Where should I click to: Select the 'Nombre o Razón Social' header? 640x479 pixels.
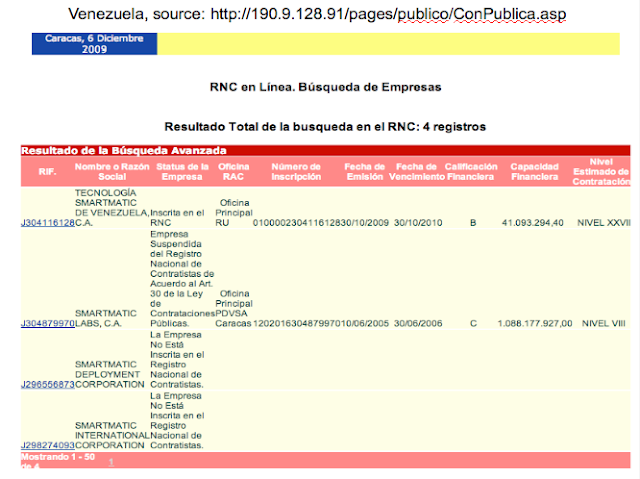pyautogui.click(x=112, y=172)
